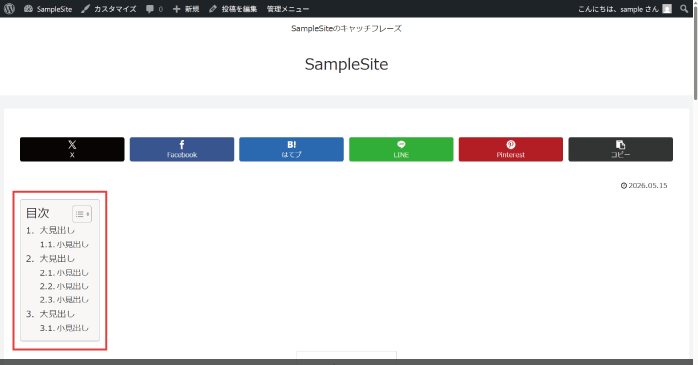The image size is (698, 365).
Task: Click the 2026.05.15 post date
Action: tap(644, 186)
